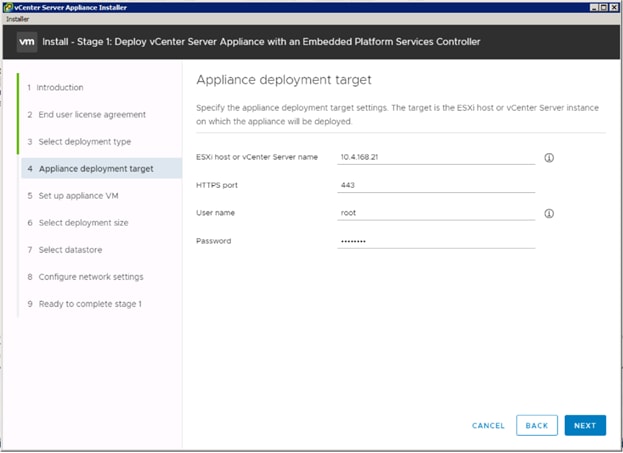Select step 9 Ready to complete stage 1
Viewport: 623px width, 453px height.
85,304
